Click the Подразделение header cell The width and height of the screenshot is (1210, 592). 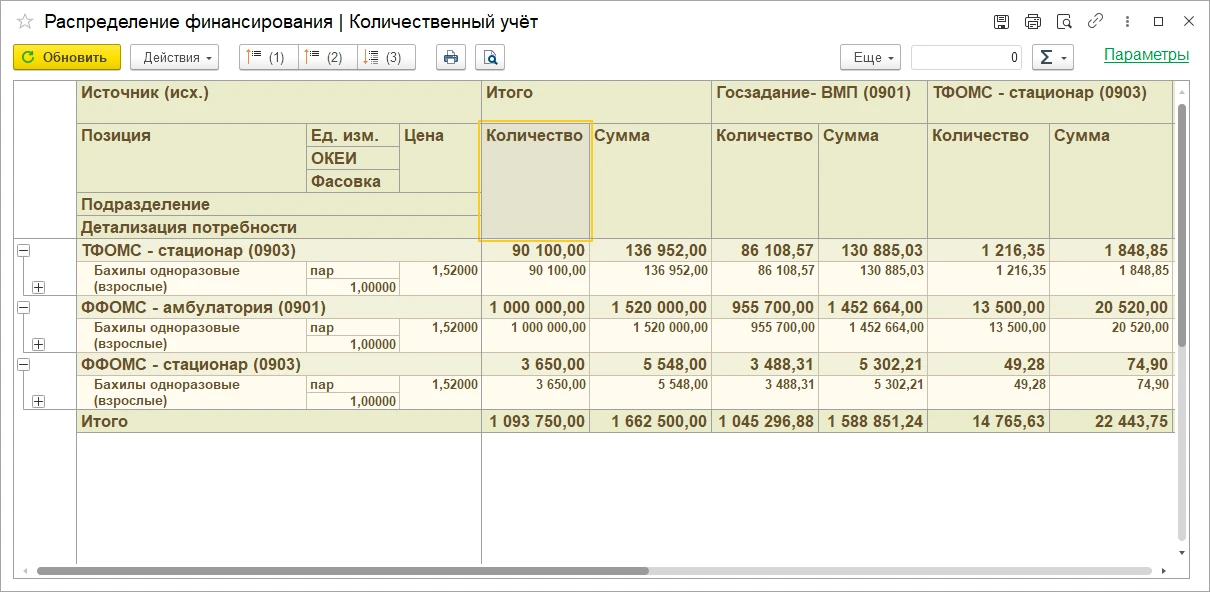279,204
